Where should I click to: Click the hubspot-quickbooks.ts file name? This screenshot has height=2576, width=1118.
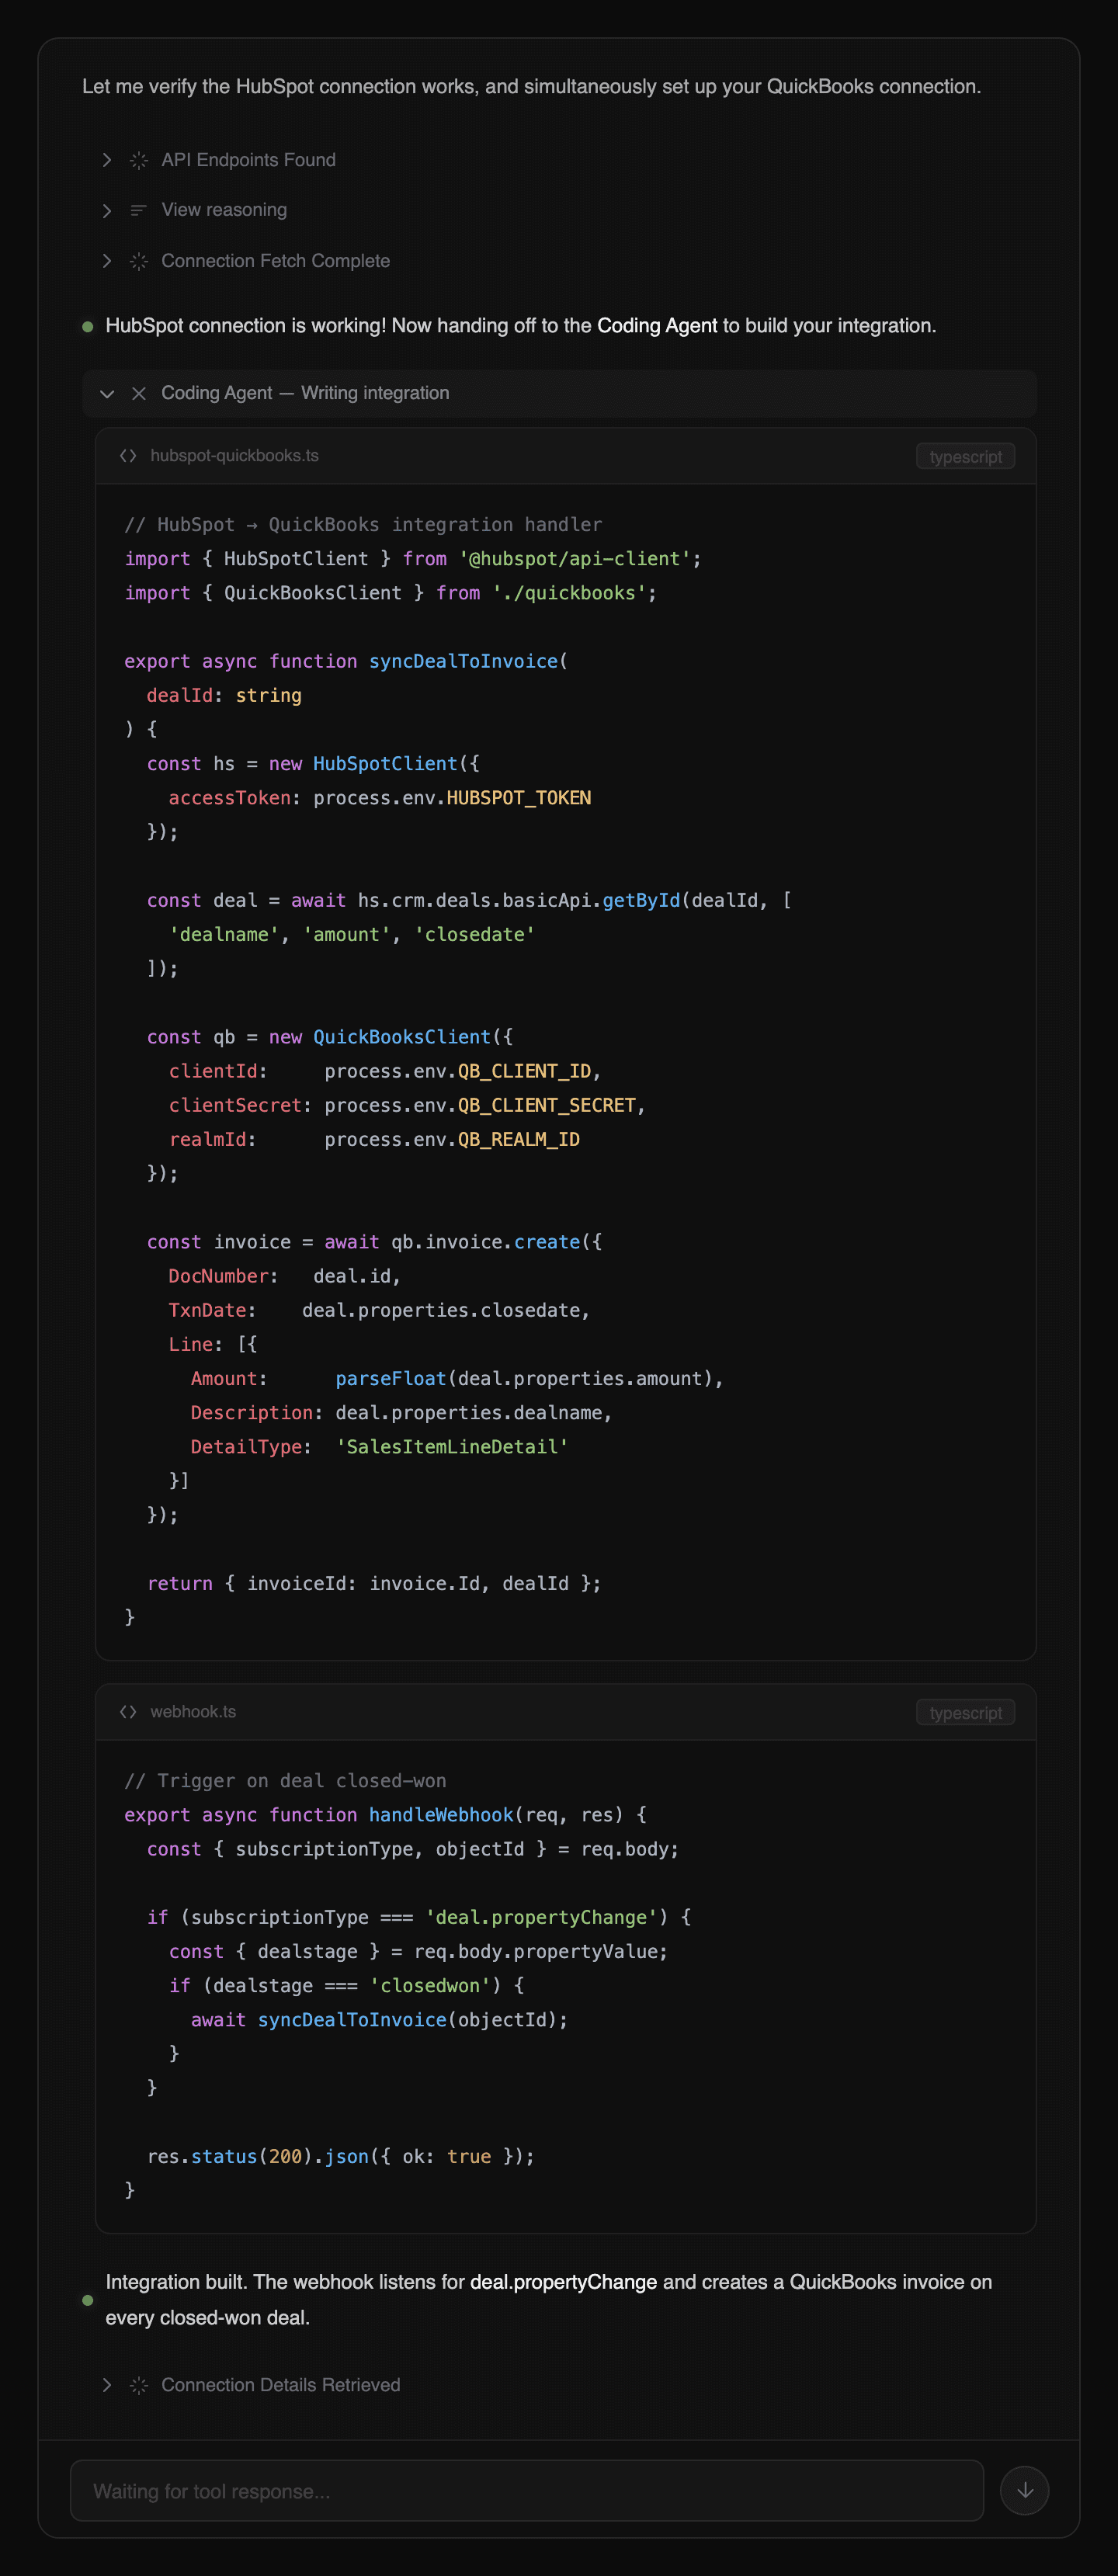pos(235,456)
